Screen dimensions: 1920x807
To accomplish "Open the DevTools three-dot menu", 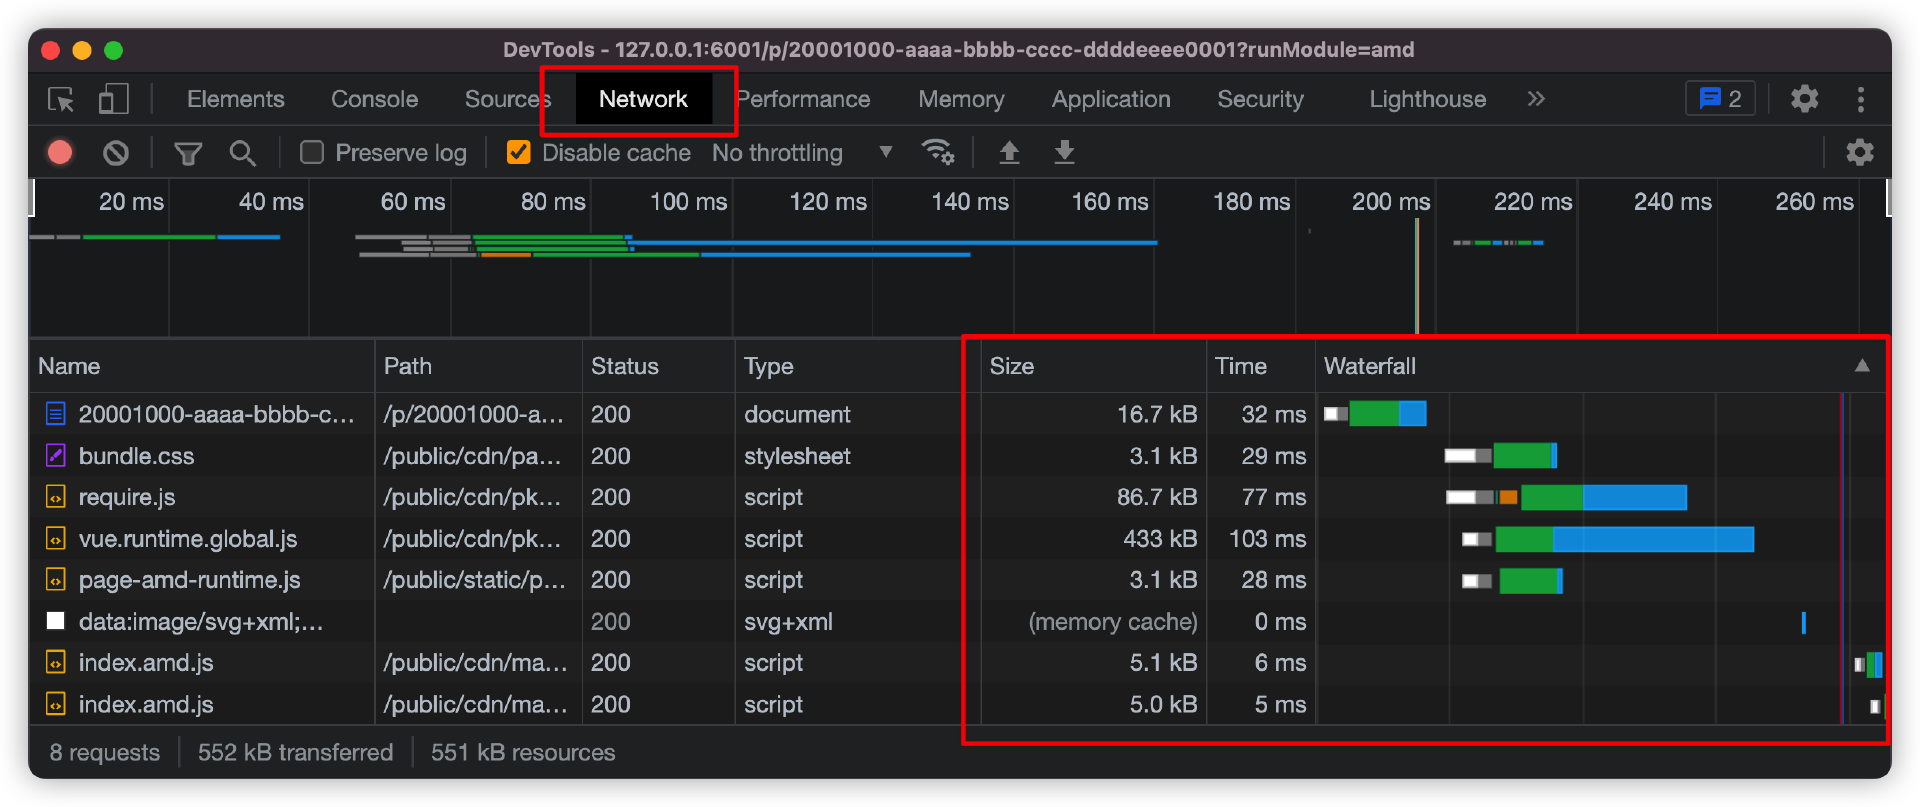I will tap(1860, 99).
